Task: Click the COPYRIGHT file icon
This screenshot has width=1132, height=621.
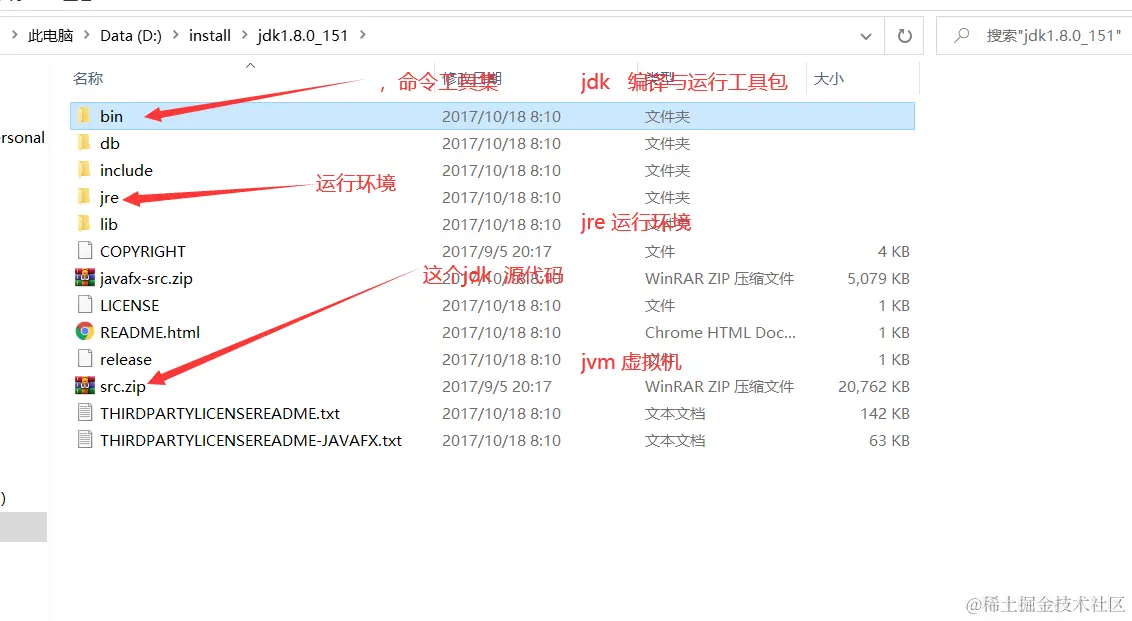Action: tap(84, 251)
